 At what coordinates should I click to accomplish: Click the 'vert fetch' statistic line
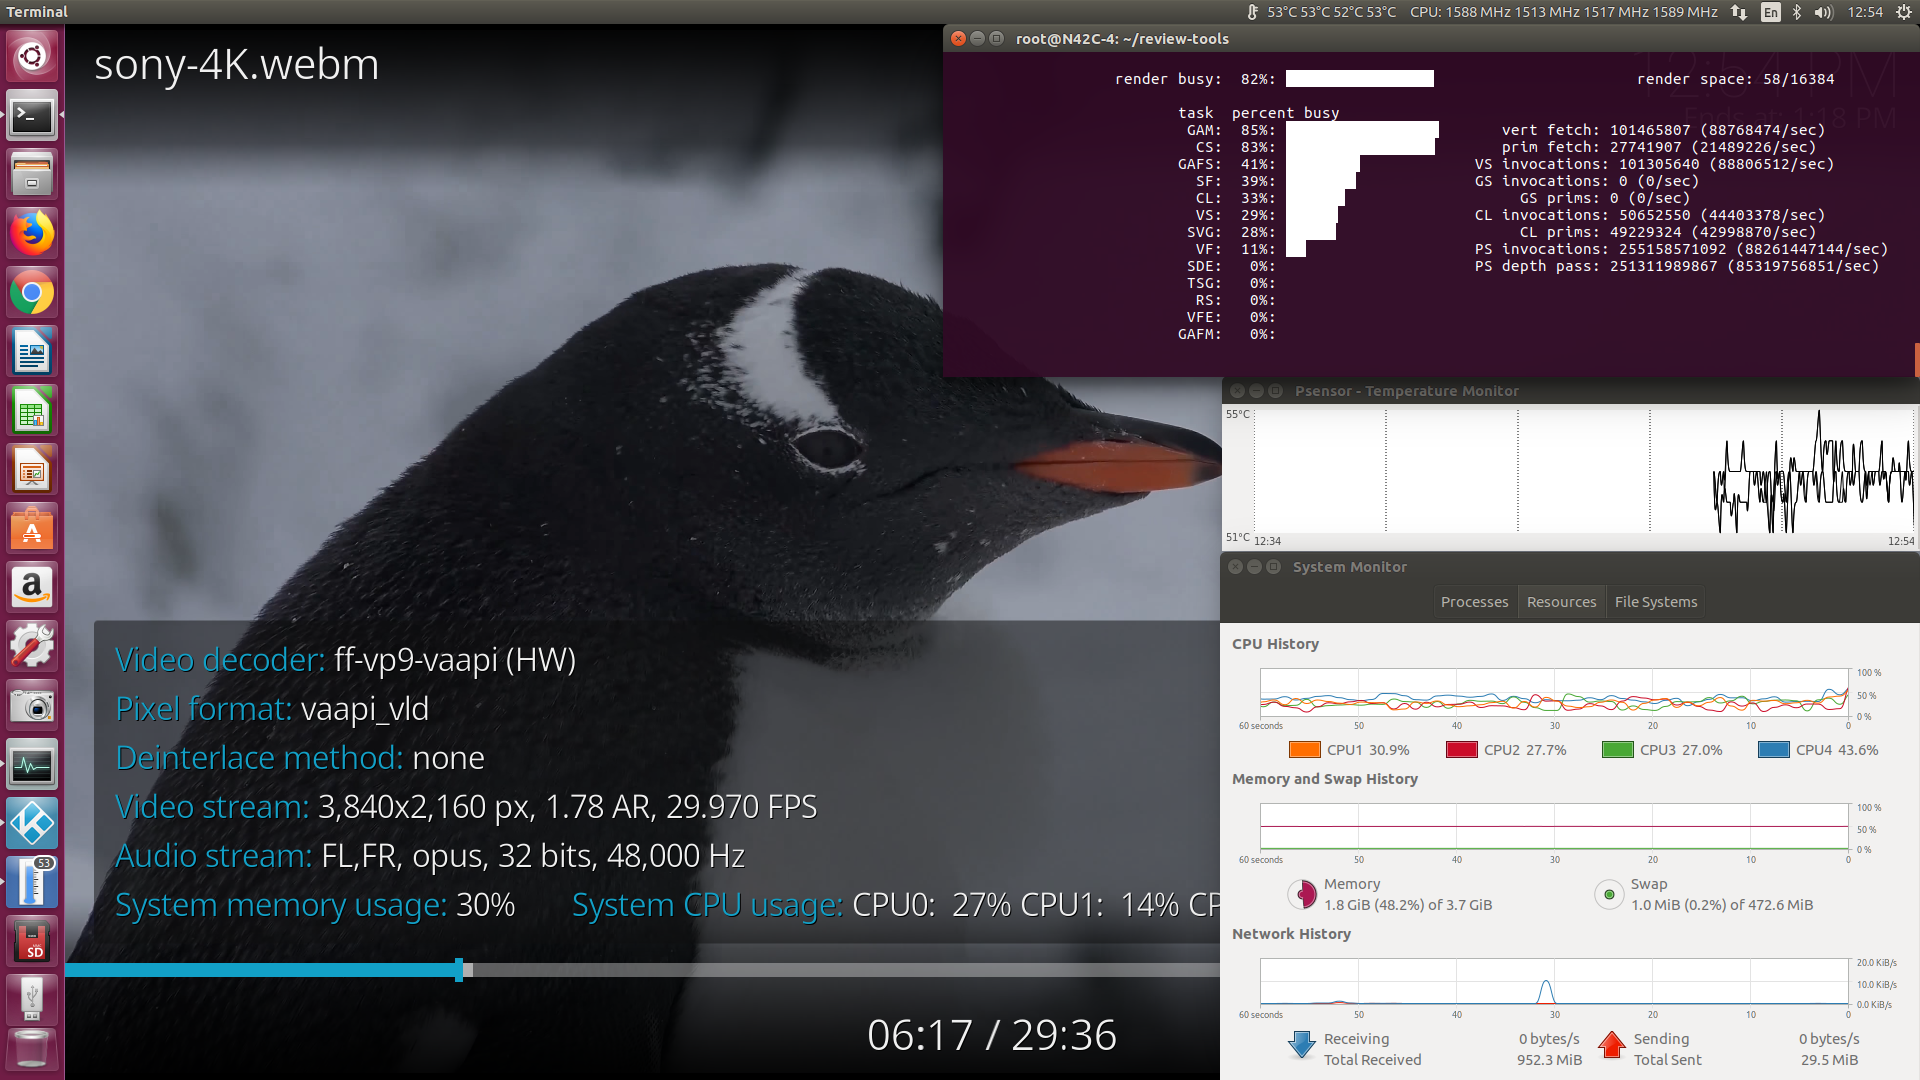(x=1663, y=130)
